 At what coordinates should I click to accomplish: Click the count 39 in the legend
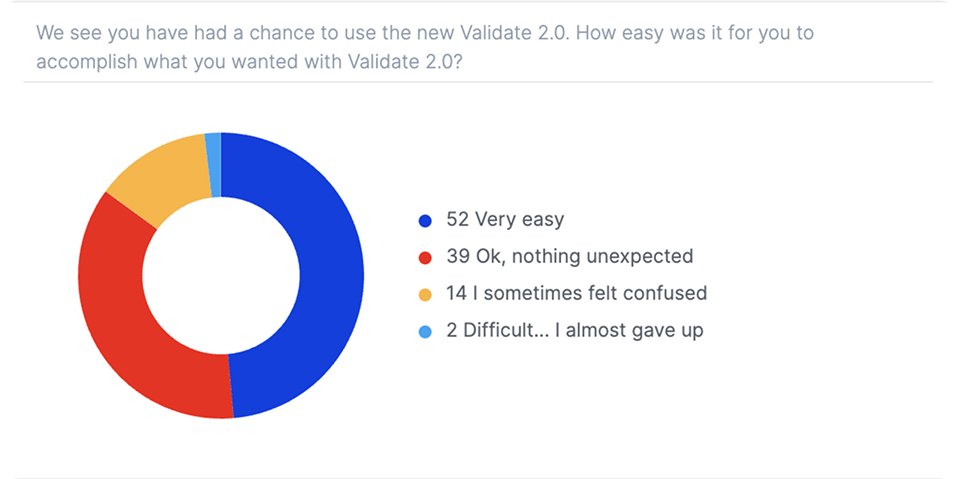tap(457, 257)
